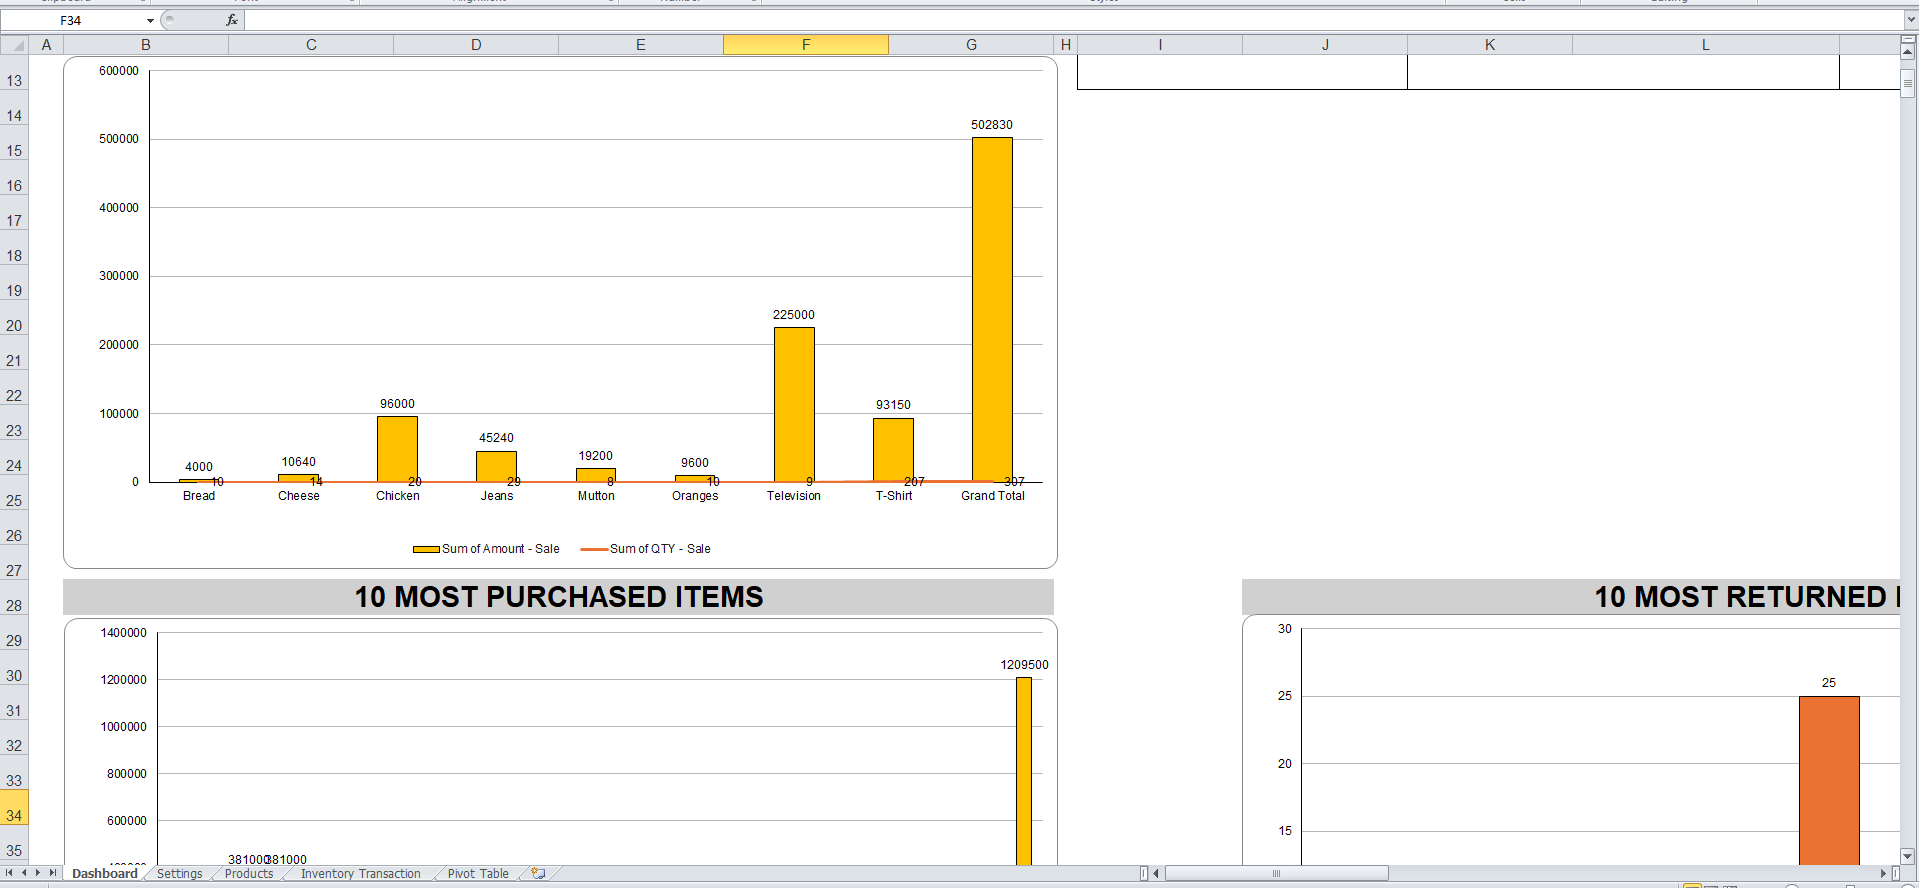Click the T-Shirt bar labeled 93150
1919x888 pixels.
(893, 450)
